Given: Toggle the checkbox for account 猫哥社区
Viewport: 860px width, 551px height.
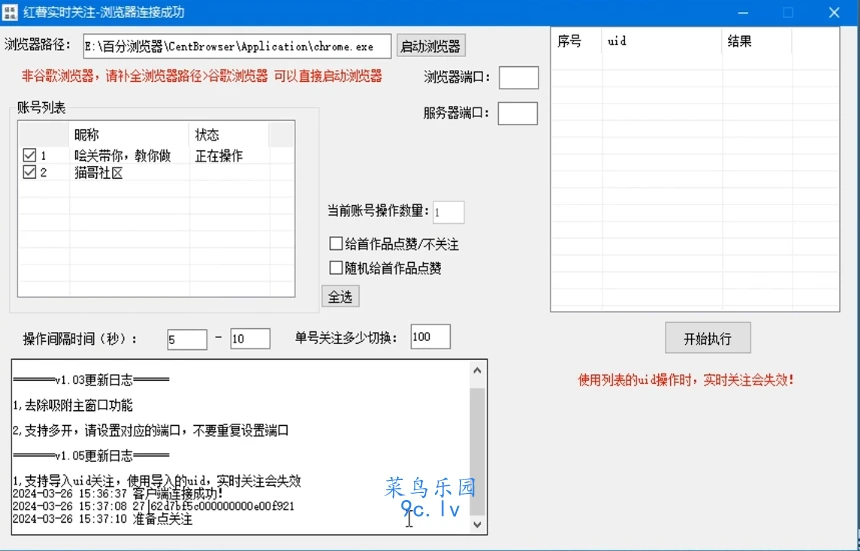Looking at the screenshot, I should 29,172.
